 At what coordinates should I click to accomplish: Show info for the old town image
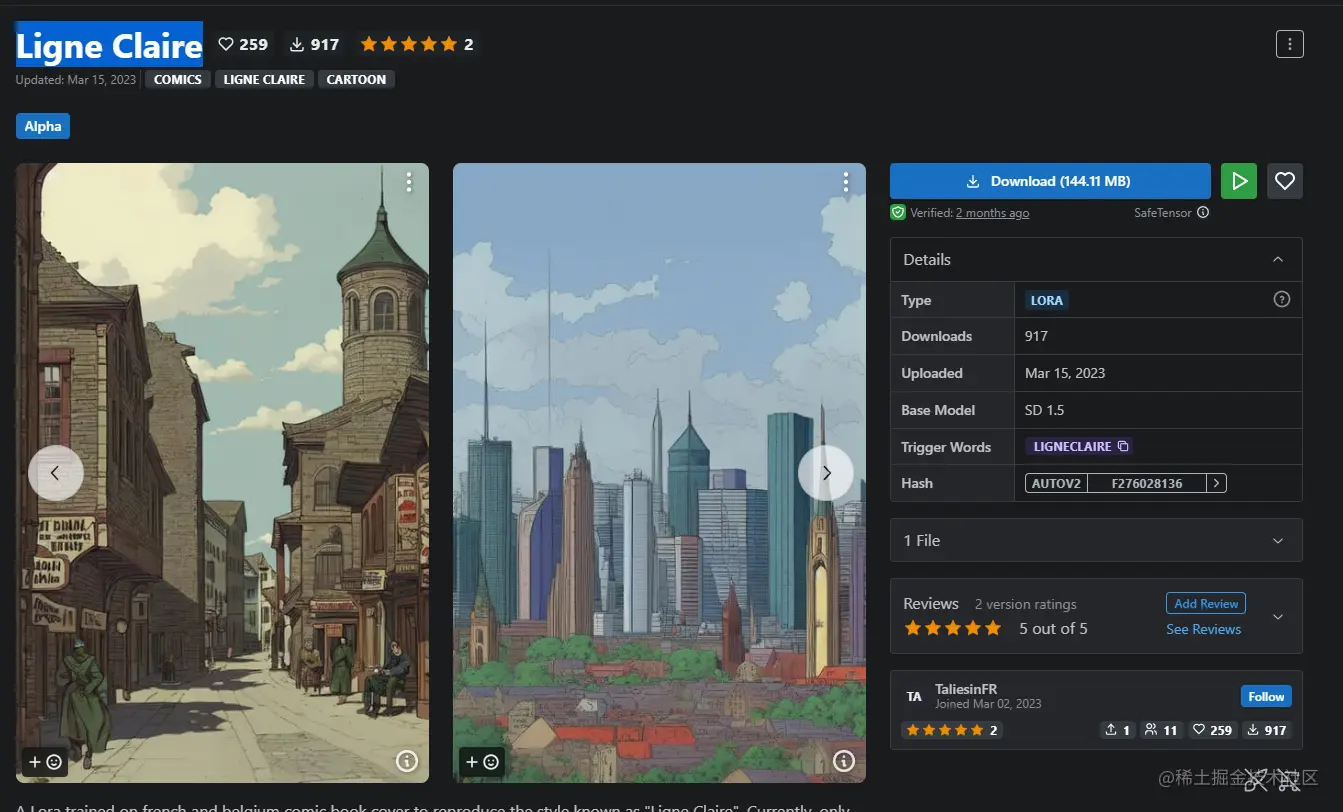click(x=407, y=762)
